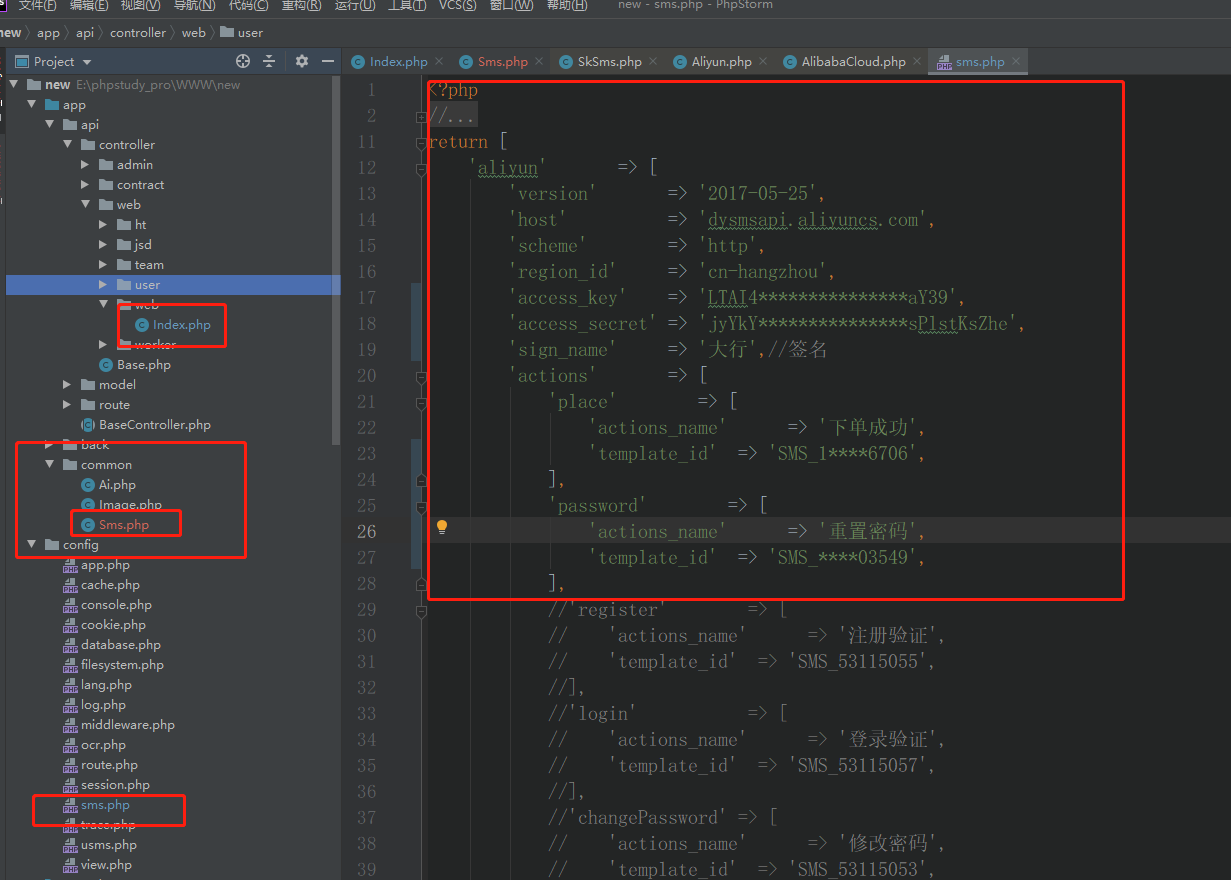Click the Project tool window icon beside Project label
The width and height of the screenshot is (1231, 880).
pos(23,61)
